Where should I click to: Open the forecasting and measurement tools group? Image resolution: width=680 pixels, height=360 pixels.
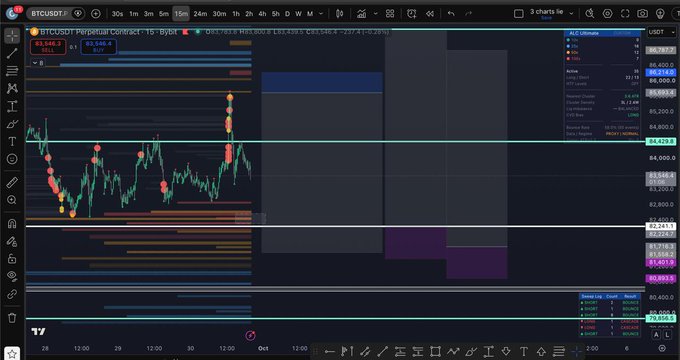click(12, 106)
